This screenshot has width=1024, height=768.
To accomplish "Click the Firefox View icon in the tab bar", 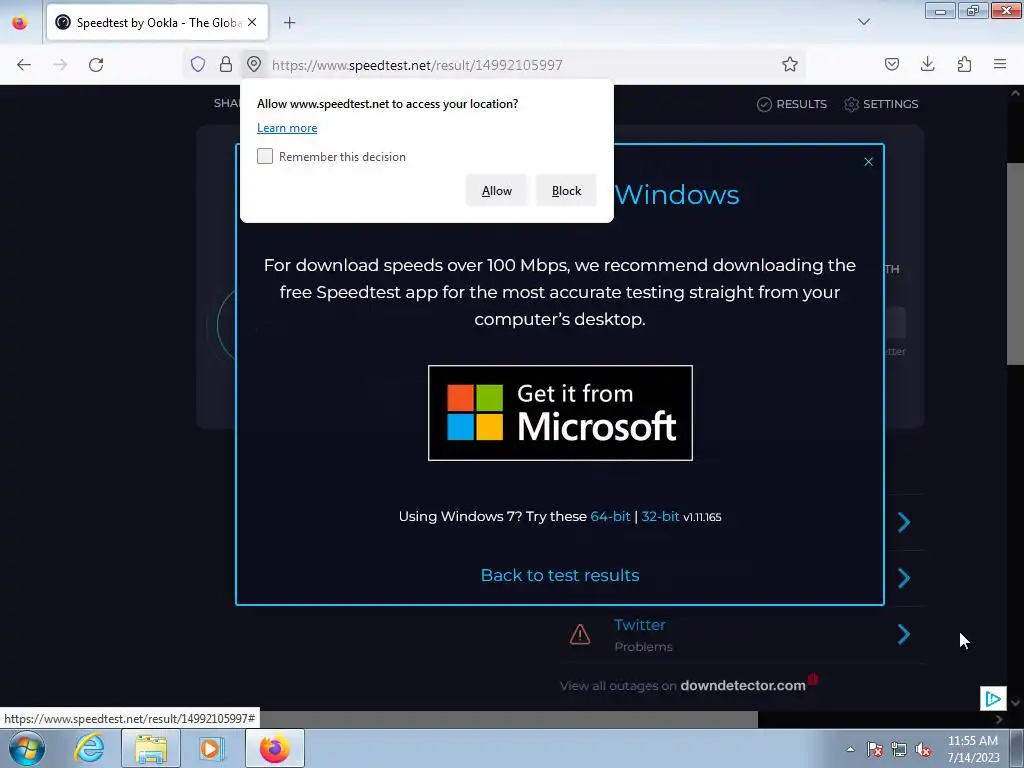I will click(x=20, y=22).
